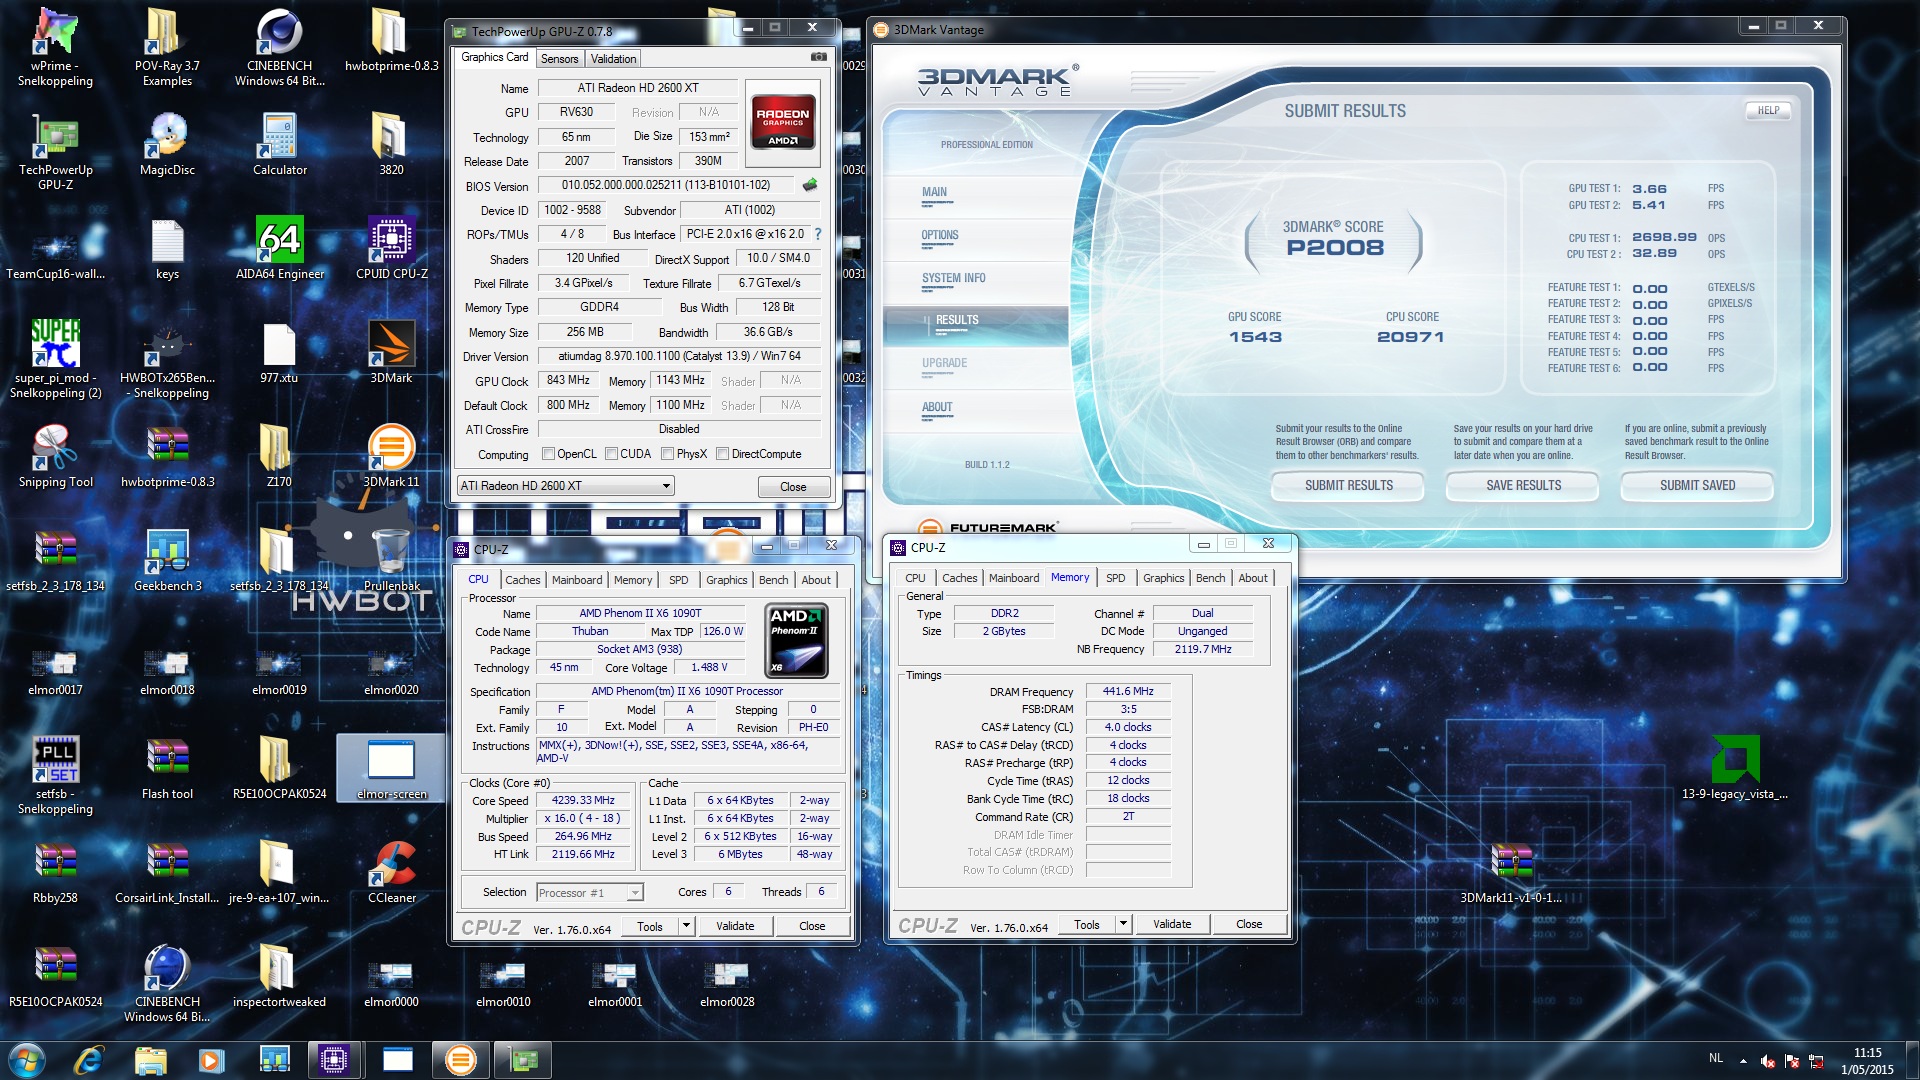This screenshot has width=1920, height=1080.
Task: Click Validate in CPU-Z Memory window
Action: (1172, 924)
